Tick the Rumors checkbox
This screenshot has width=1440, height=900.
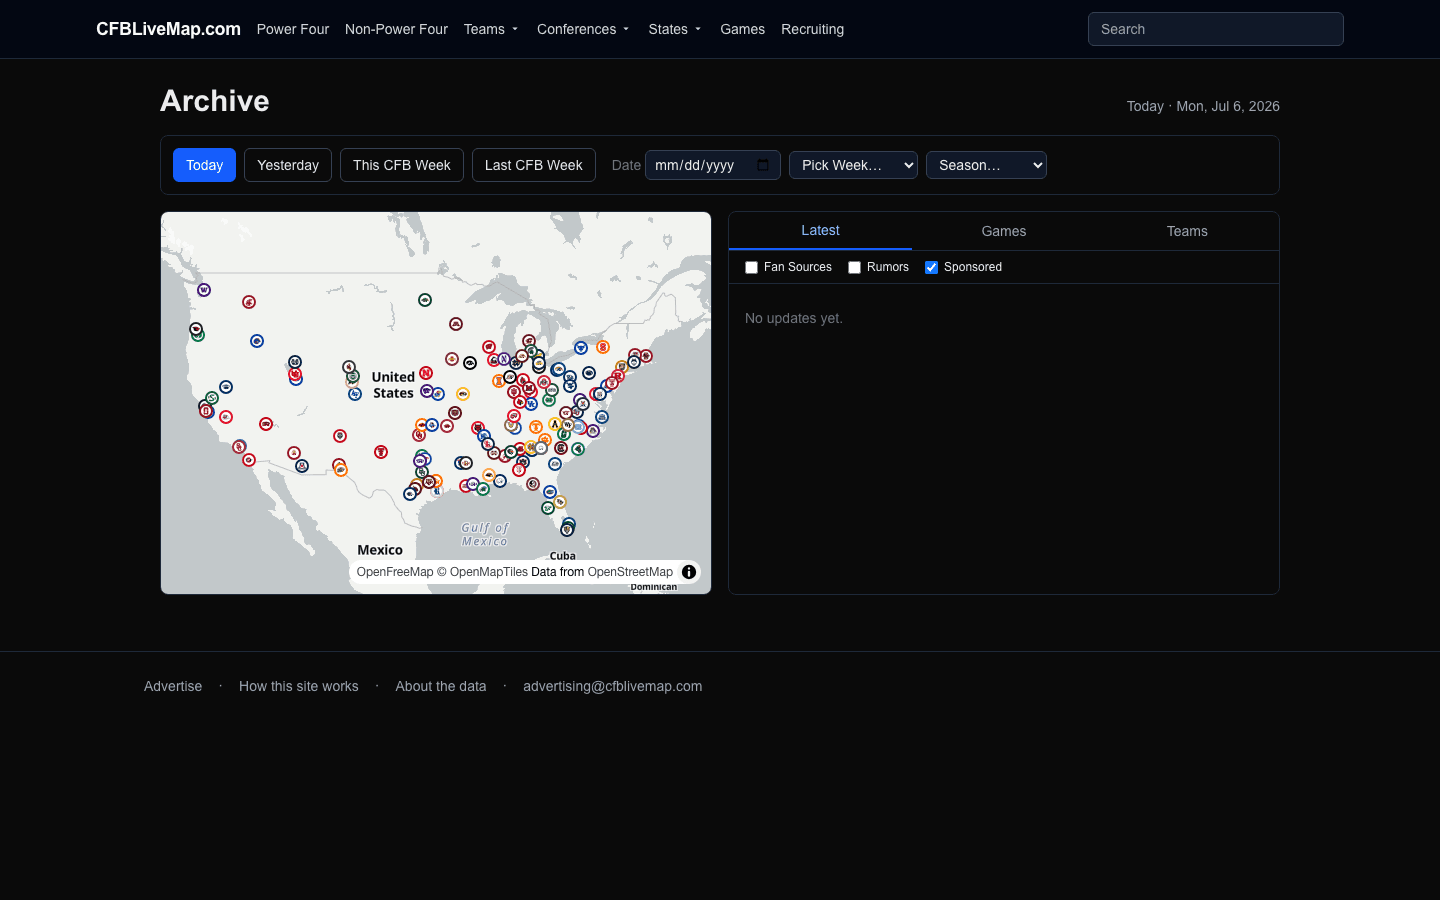click(x=854, y=267)
